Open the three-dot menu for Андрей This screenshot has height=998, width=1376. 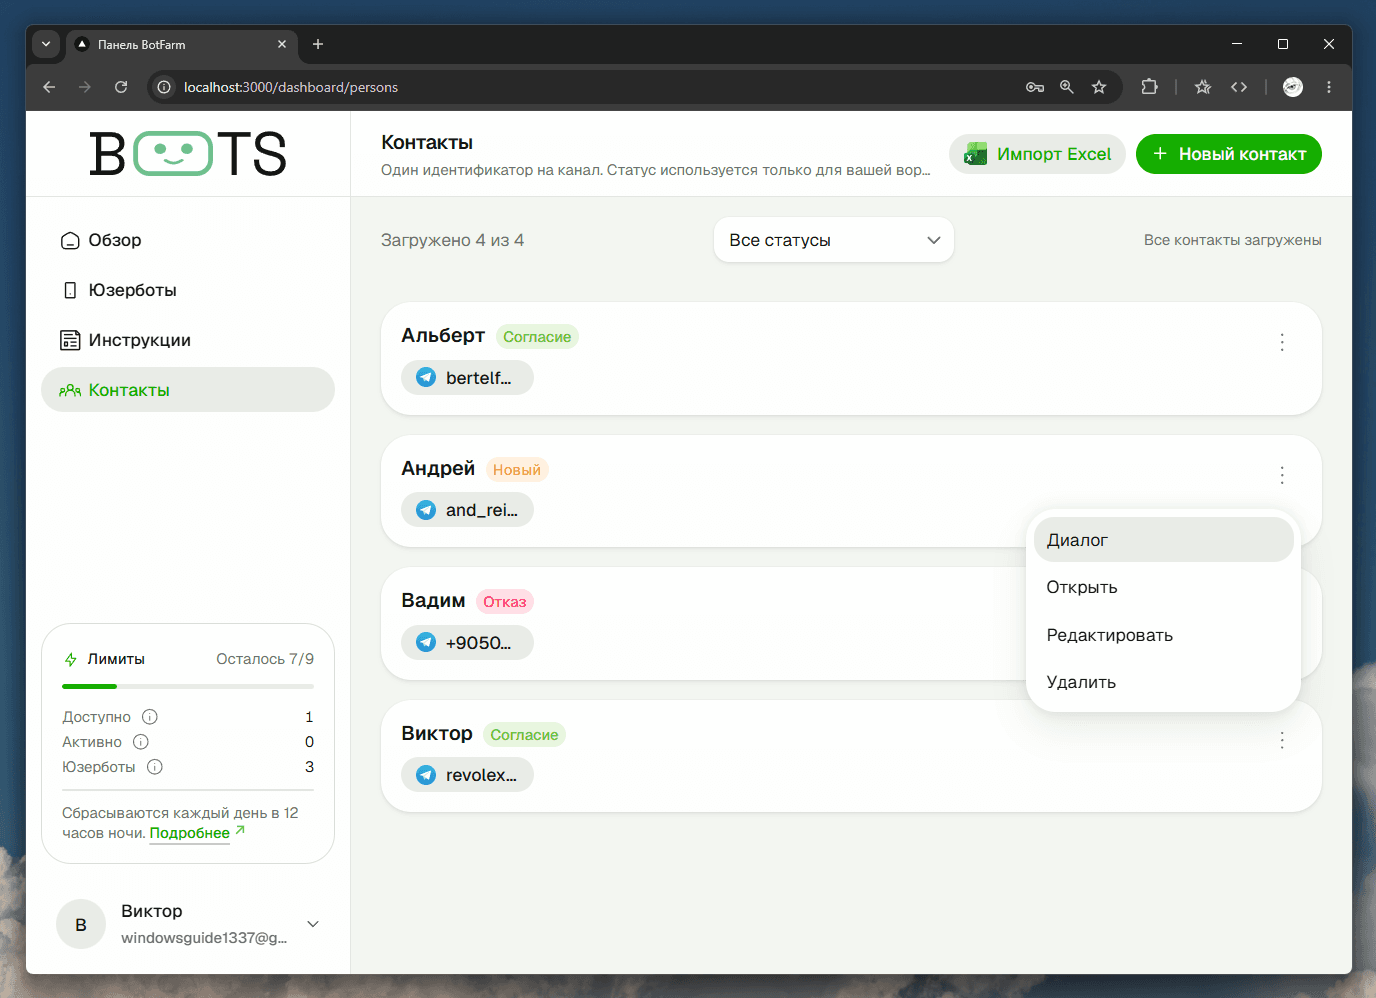coord(1282,475)
